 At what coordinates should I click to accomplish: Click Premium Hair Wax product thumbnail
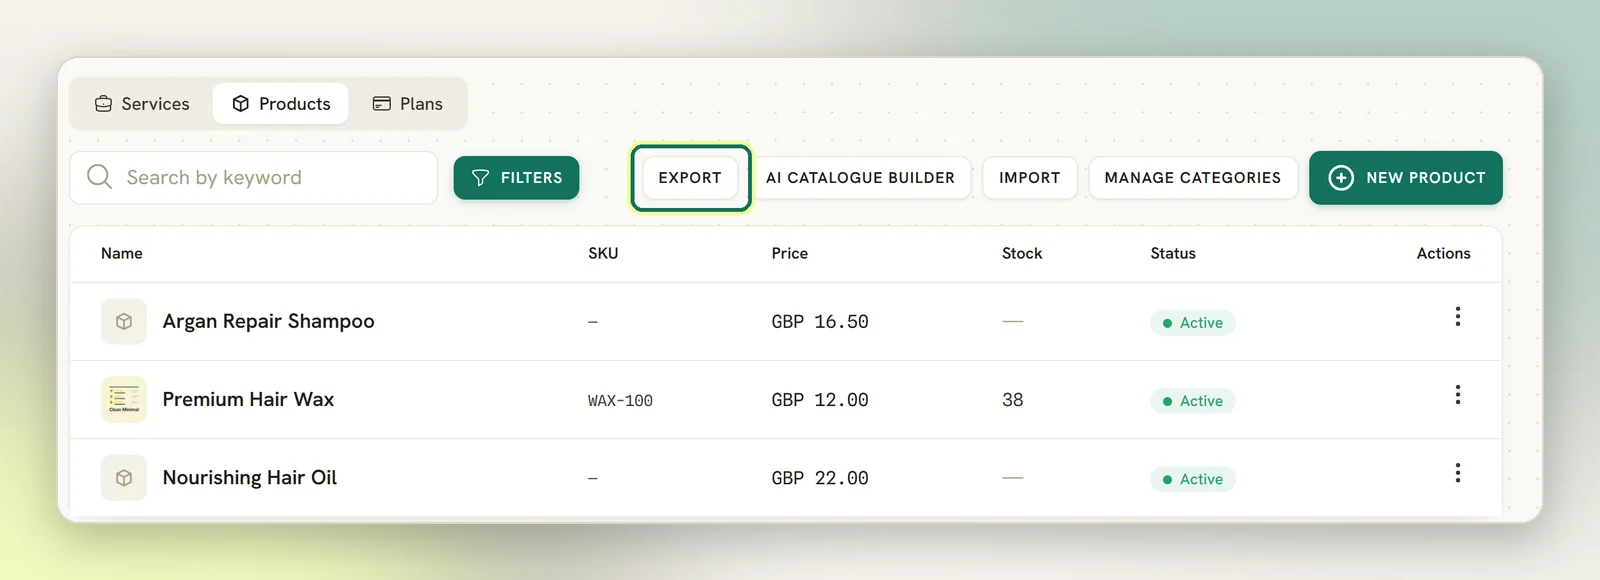[x=124, y=400]
